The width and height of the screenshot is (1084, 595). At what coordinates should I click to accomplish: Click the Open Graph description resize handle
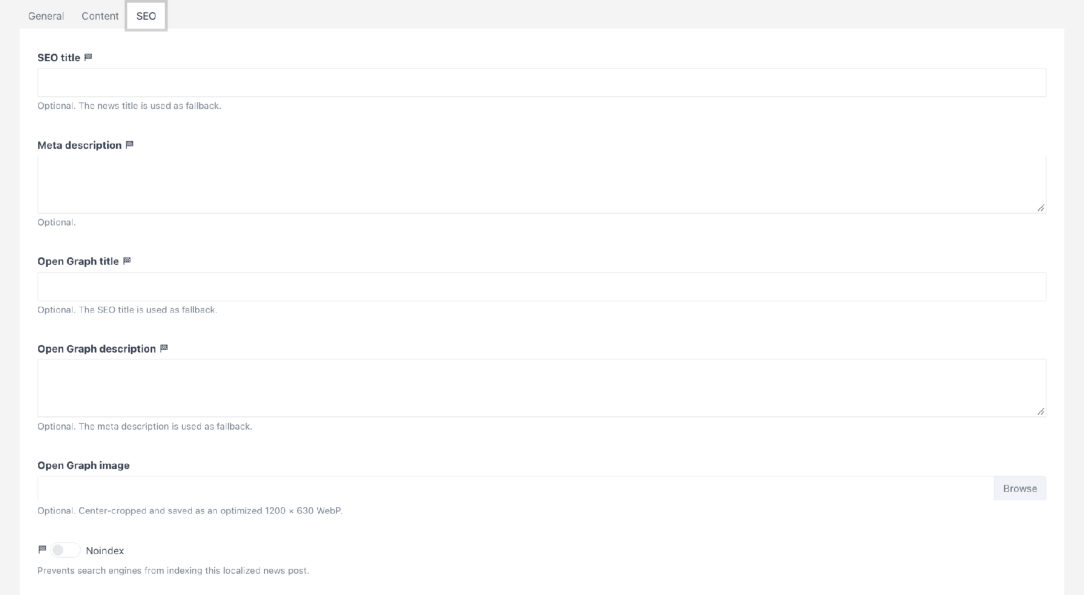[x=1040, y=411]
